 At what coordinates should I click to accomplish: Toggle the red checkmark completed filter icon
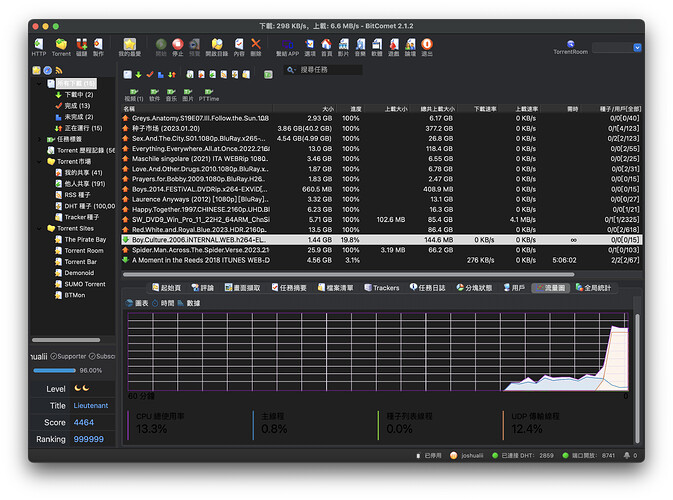150,75
